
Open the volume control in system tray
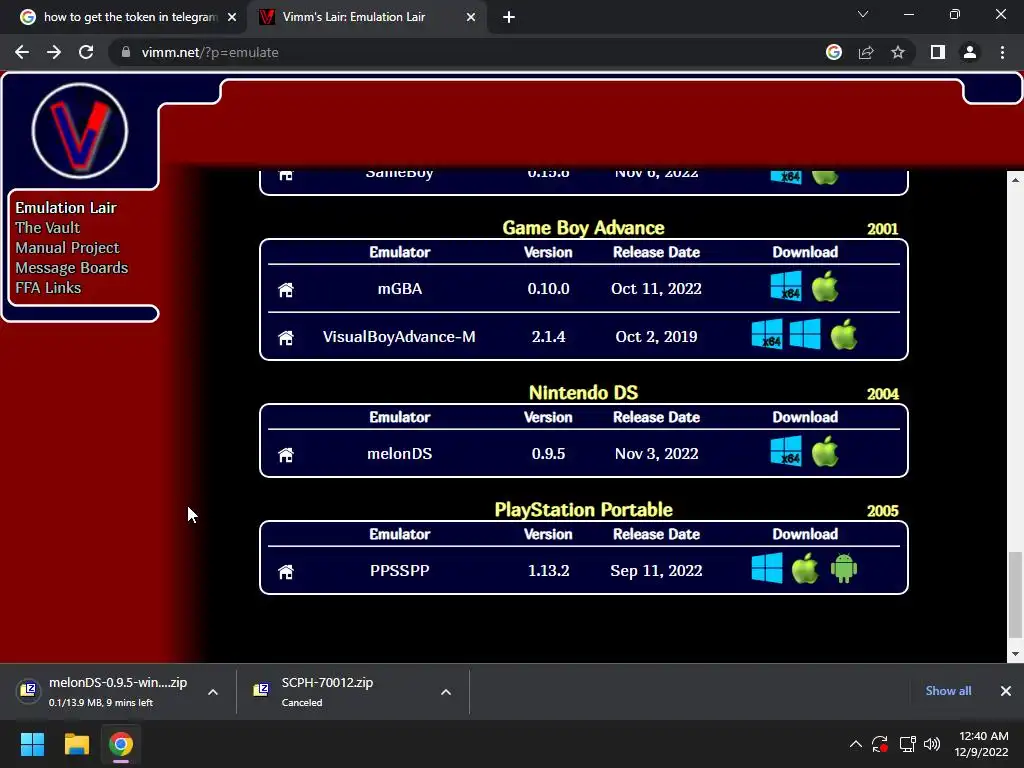coord(932,744)
